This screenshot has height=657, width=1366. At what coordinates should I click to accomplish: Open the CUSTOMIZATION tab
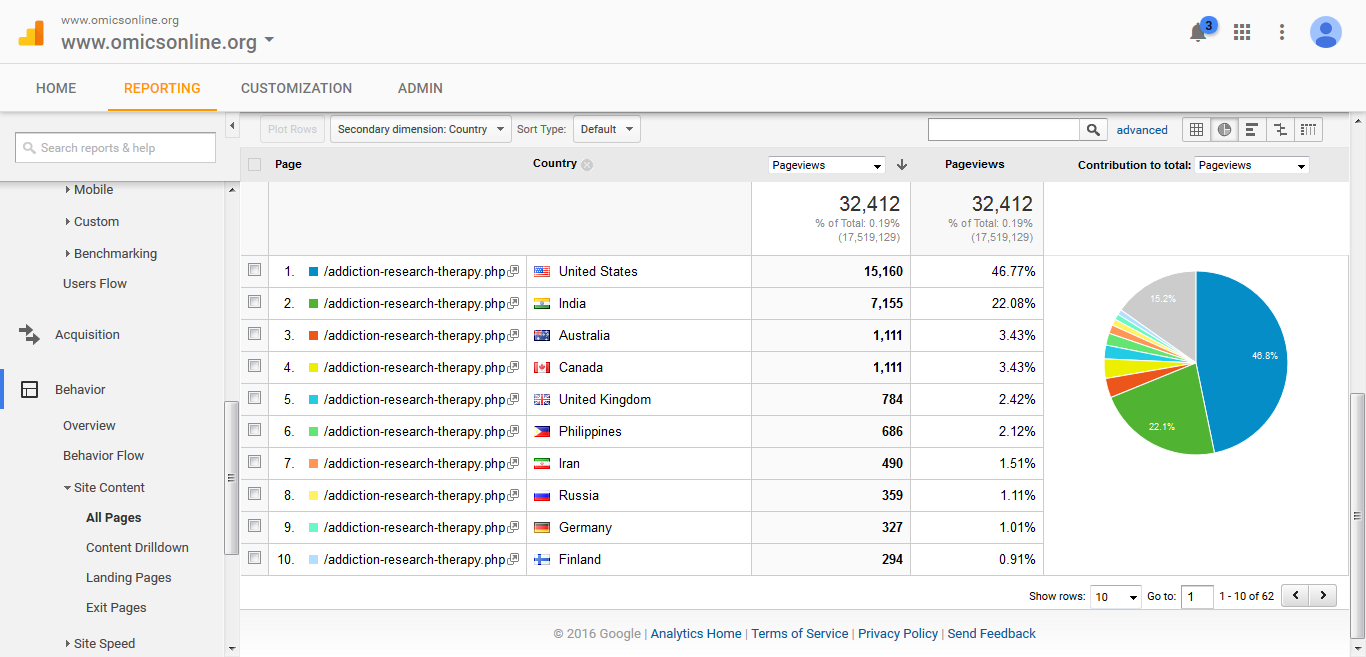tap(297, 88)
